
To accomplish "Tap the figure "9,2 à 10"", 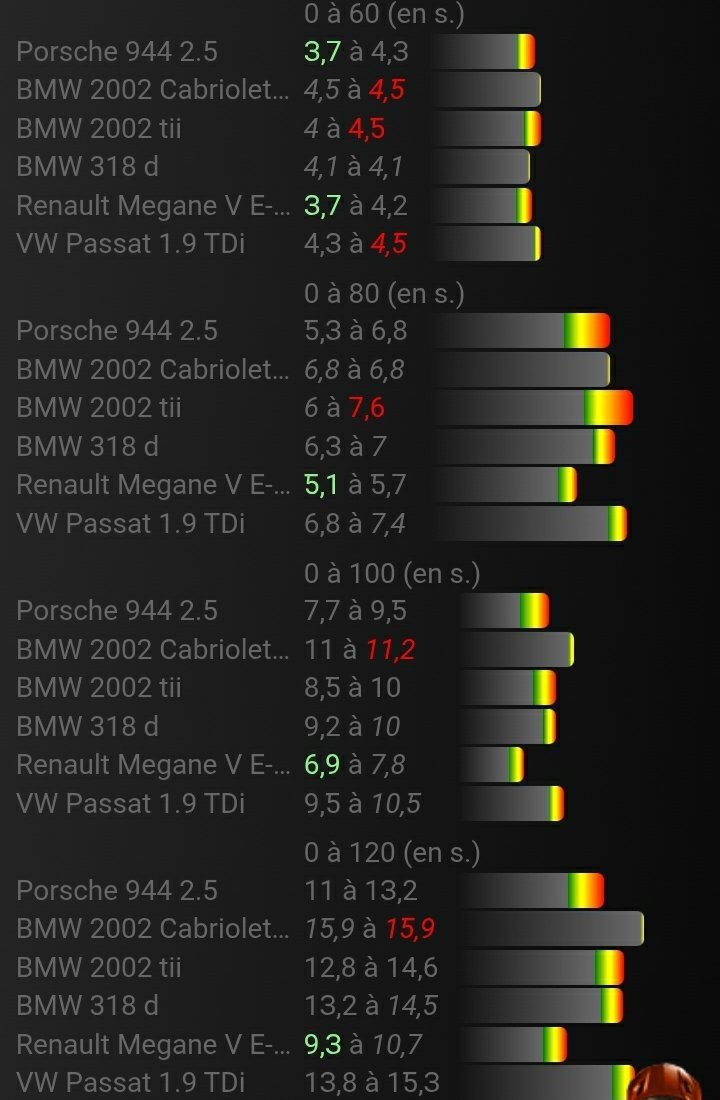I will pos(352,725).
